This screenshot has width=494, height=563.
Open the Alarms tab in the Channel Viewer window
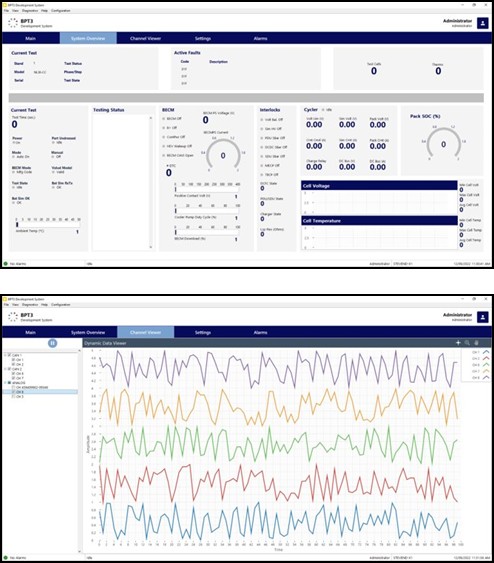[260, 332]
